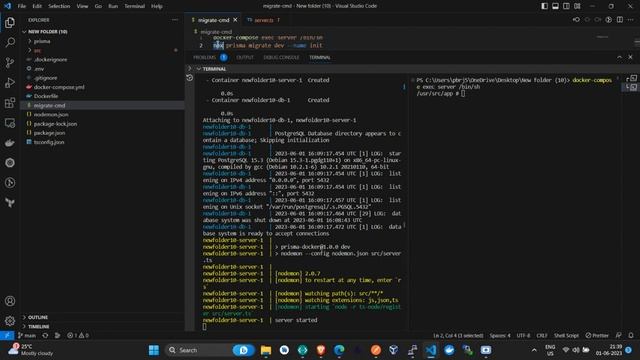Open Explorer More Actions ellipsis
640x360 pixels.
[x=175, y=20]
